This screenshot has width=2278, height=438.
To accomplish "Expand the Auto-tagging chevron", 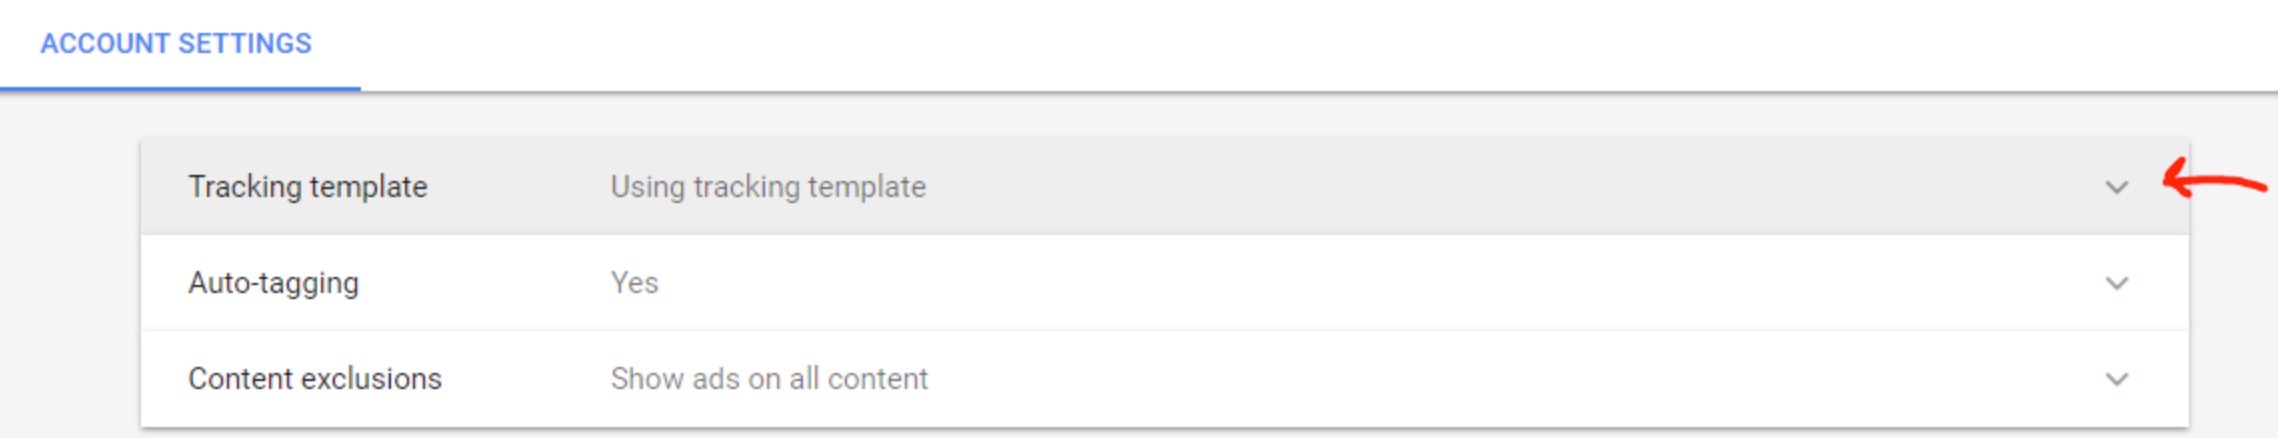I will click(x=2116, y=283).
